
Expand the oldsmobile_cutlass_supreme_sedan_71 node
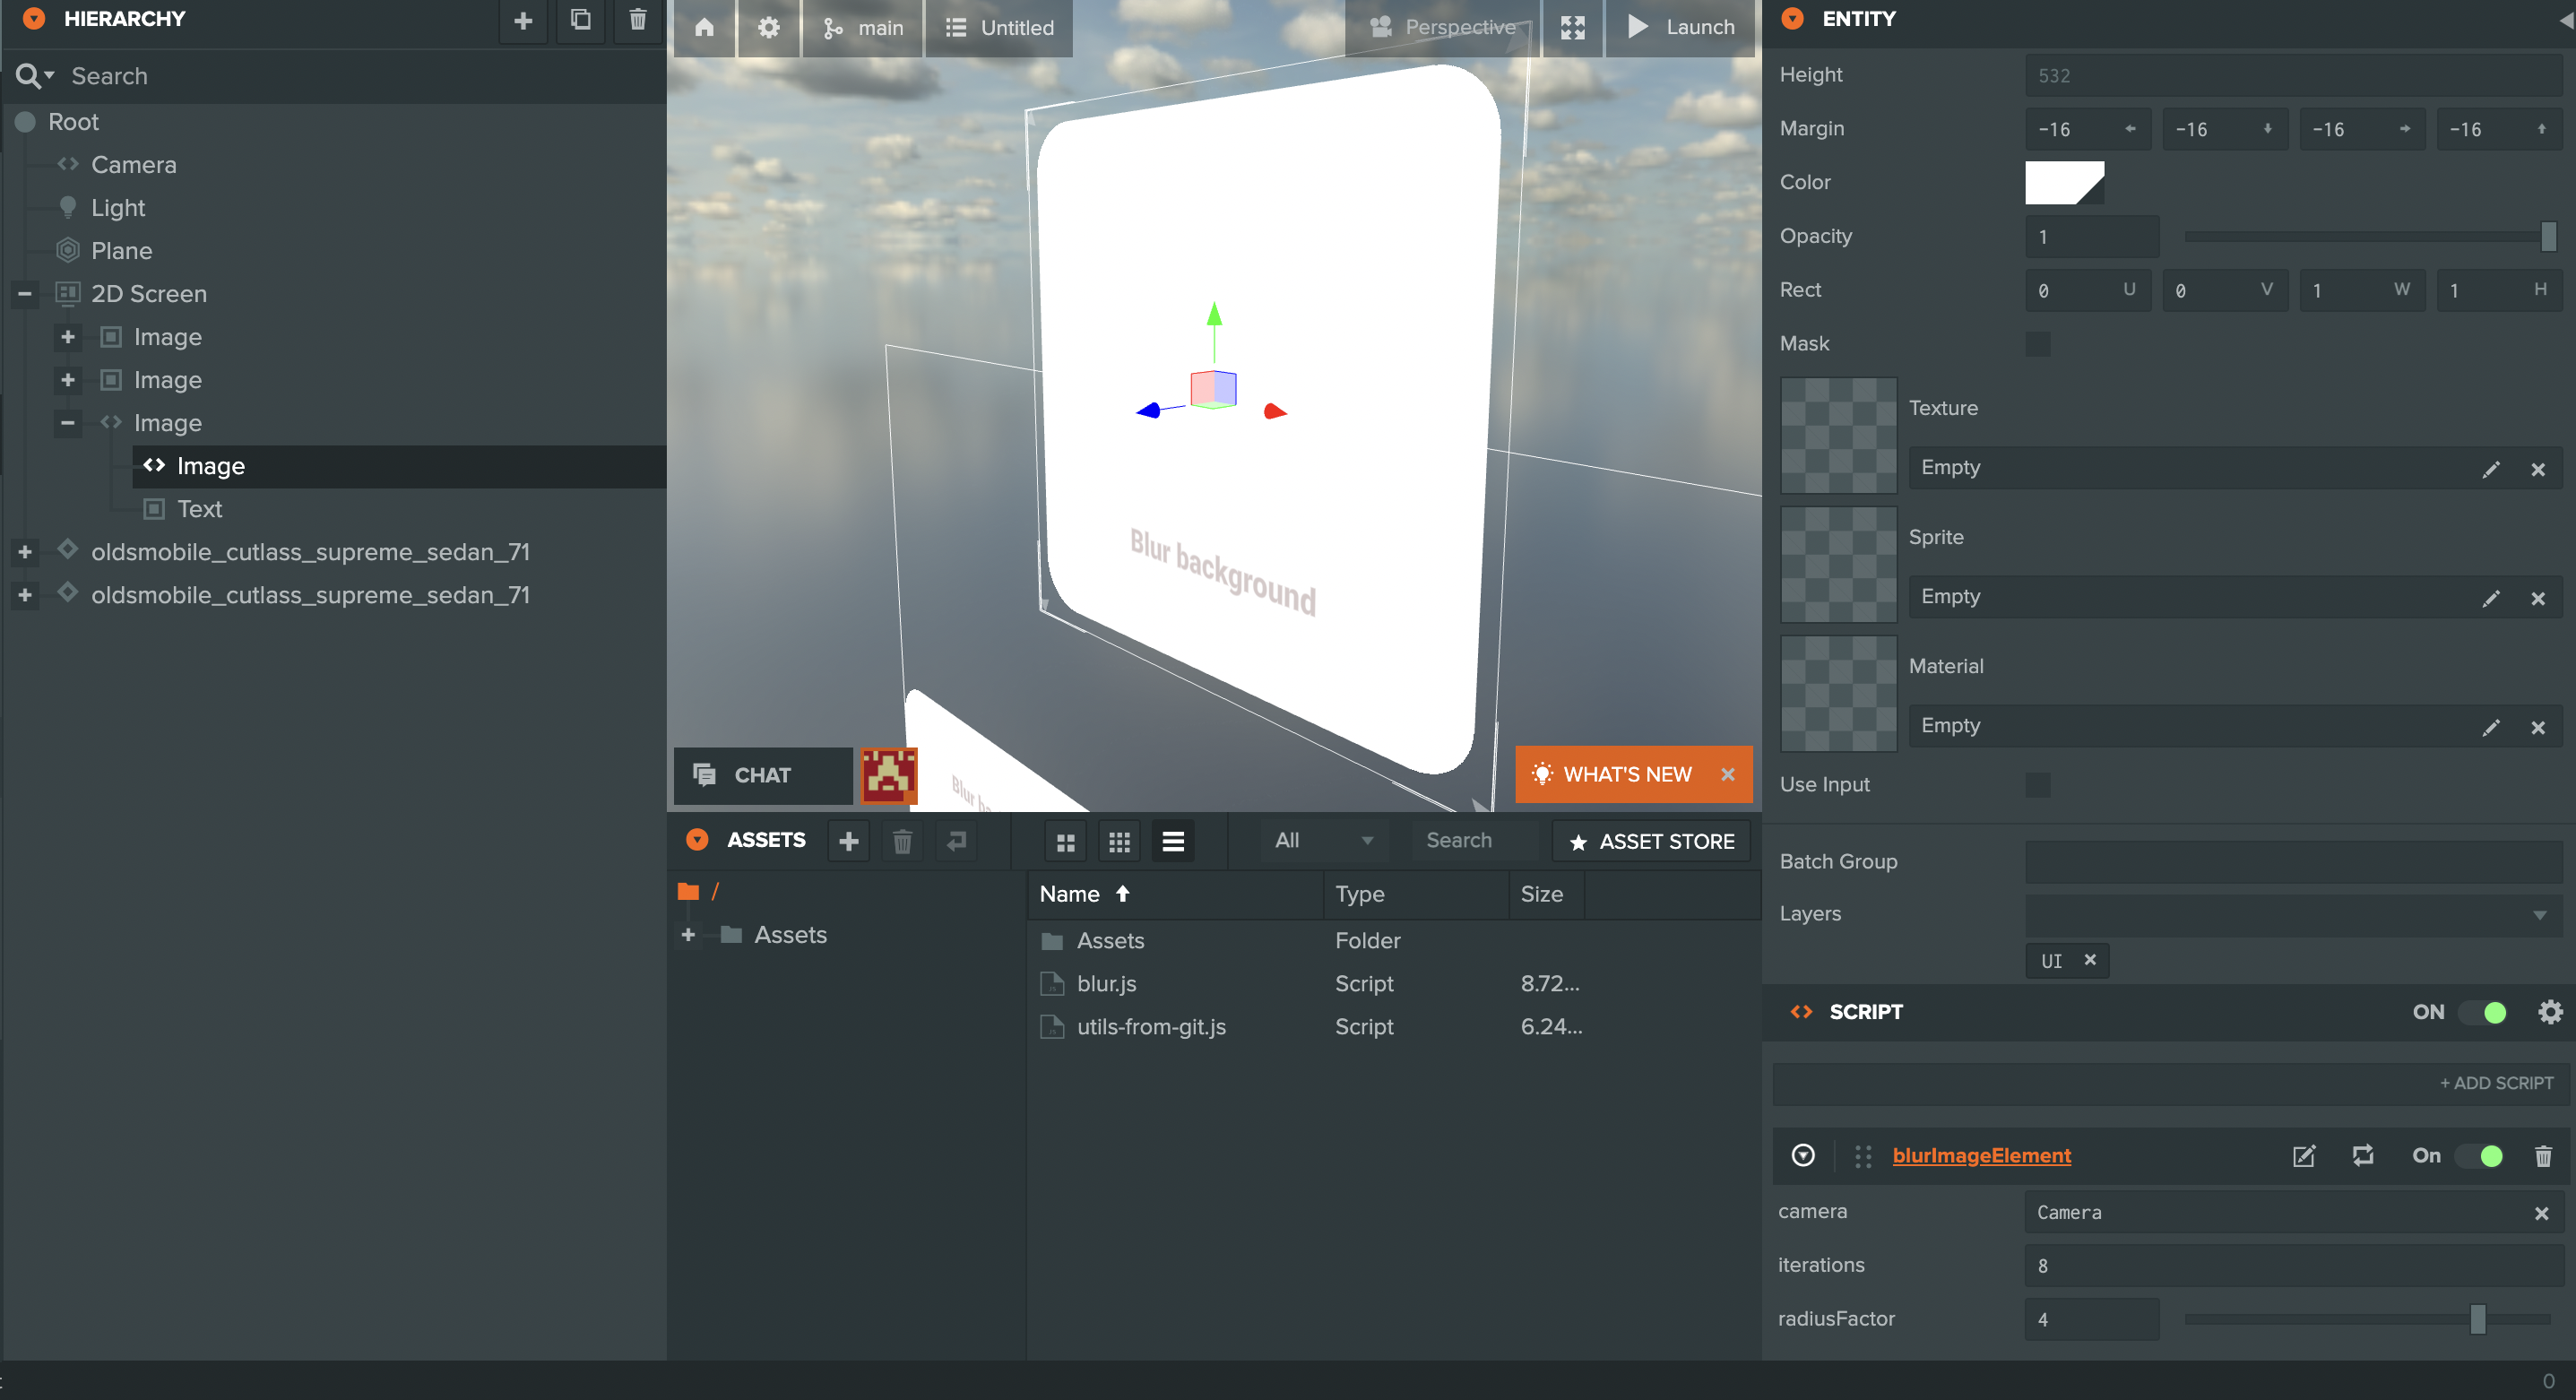click(24, 552)
